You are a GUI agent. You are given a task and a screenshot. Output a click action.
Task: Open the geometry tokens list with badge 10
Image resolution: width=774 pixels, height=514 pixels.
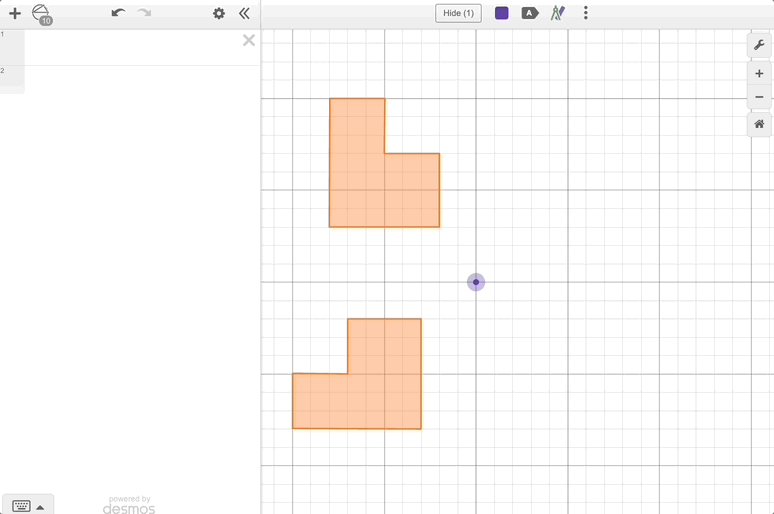(41, 14)
